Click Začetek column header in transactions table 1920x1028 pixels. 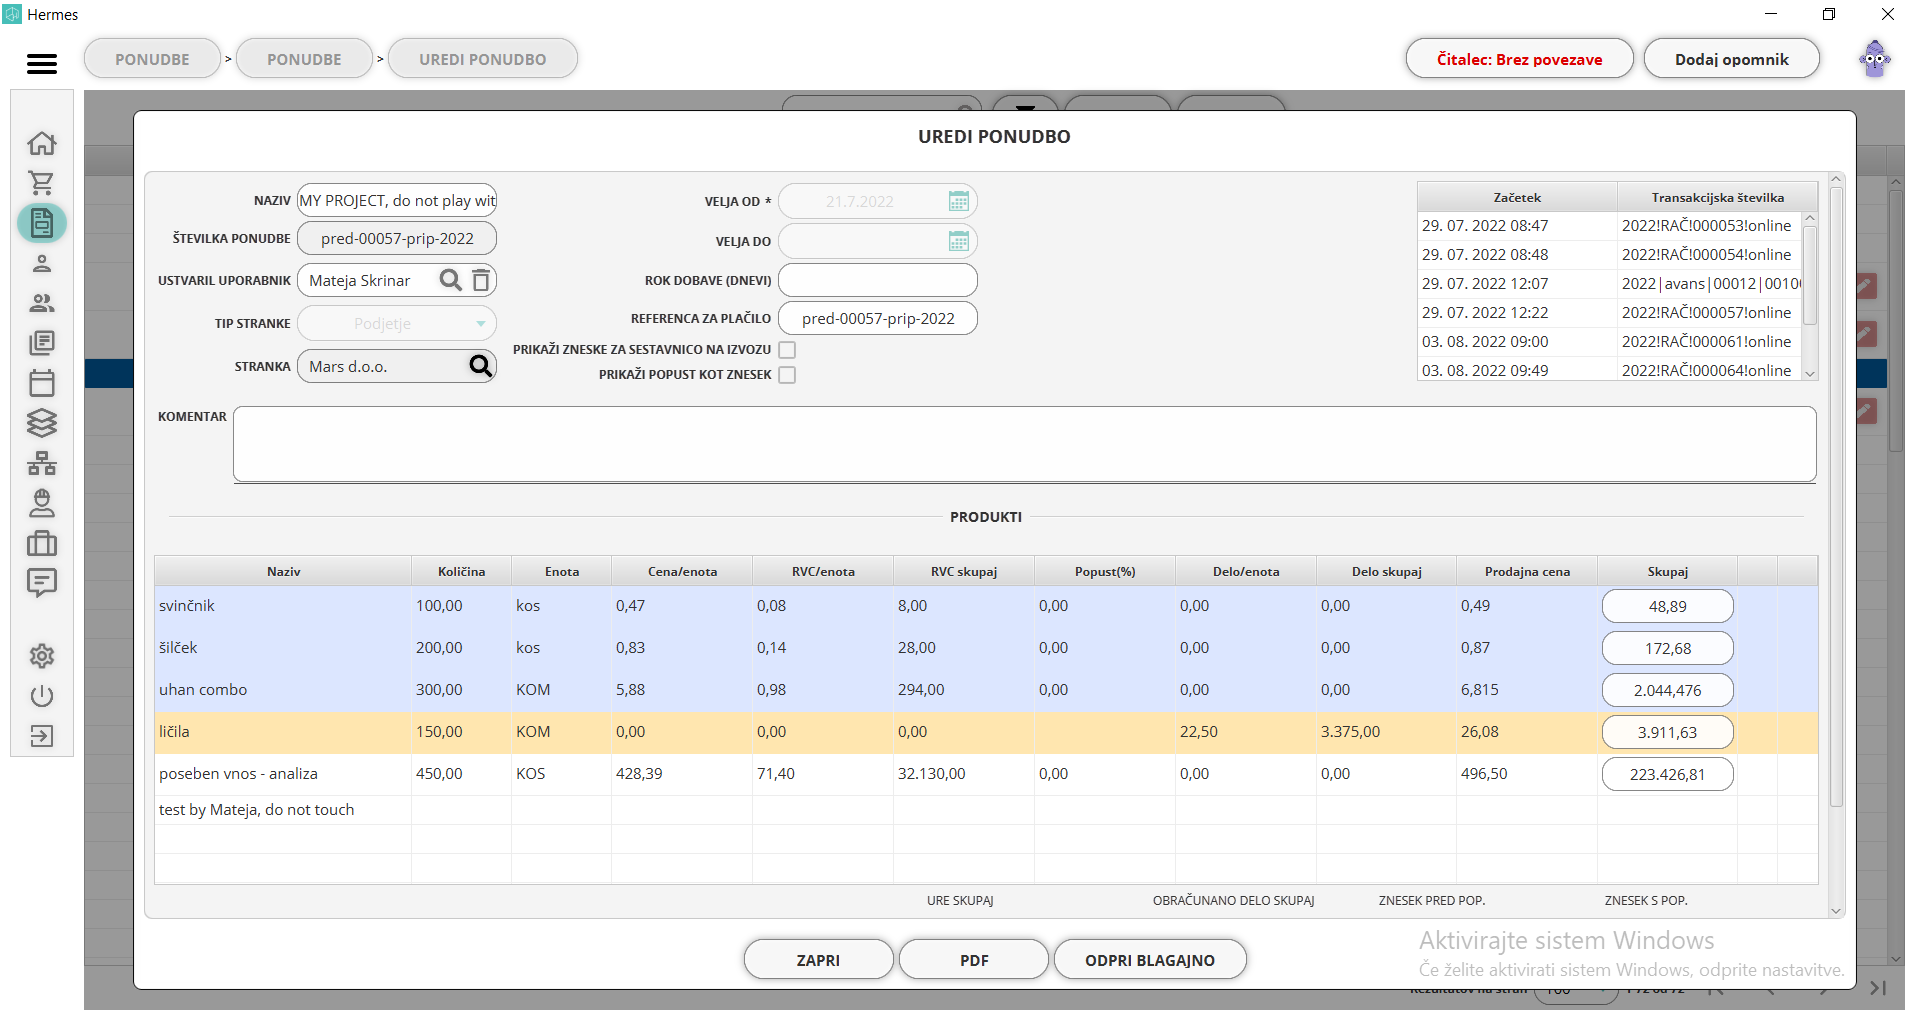point(1517,197)
